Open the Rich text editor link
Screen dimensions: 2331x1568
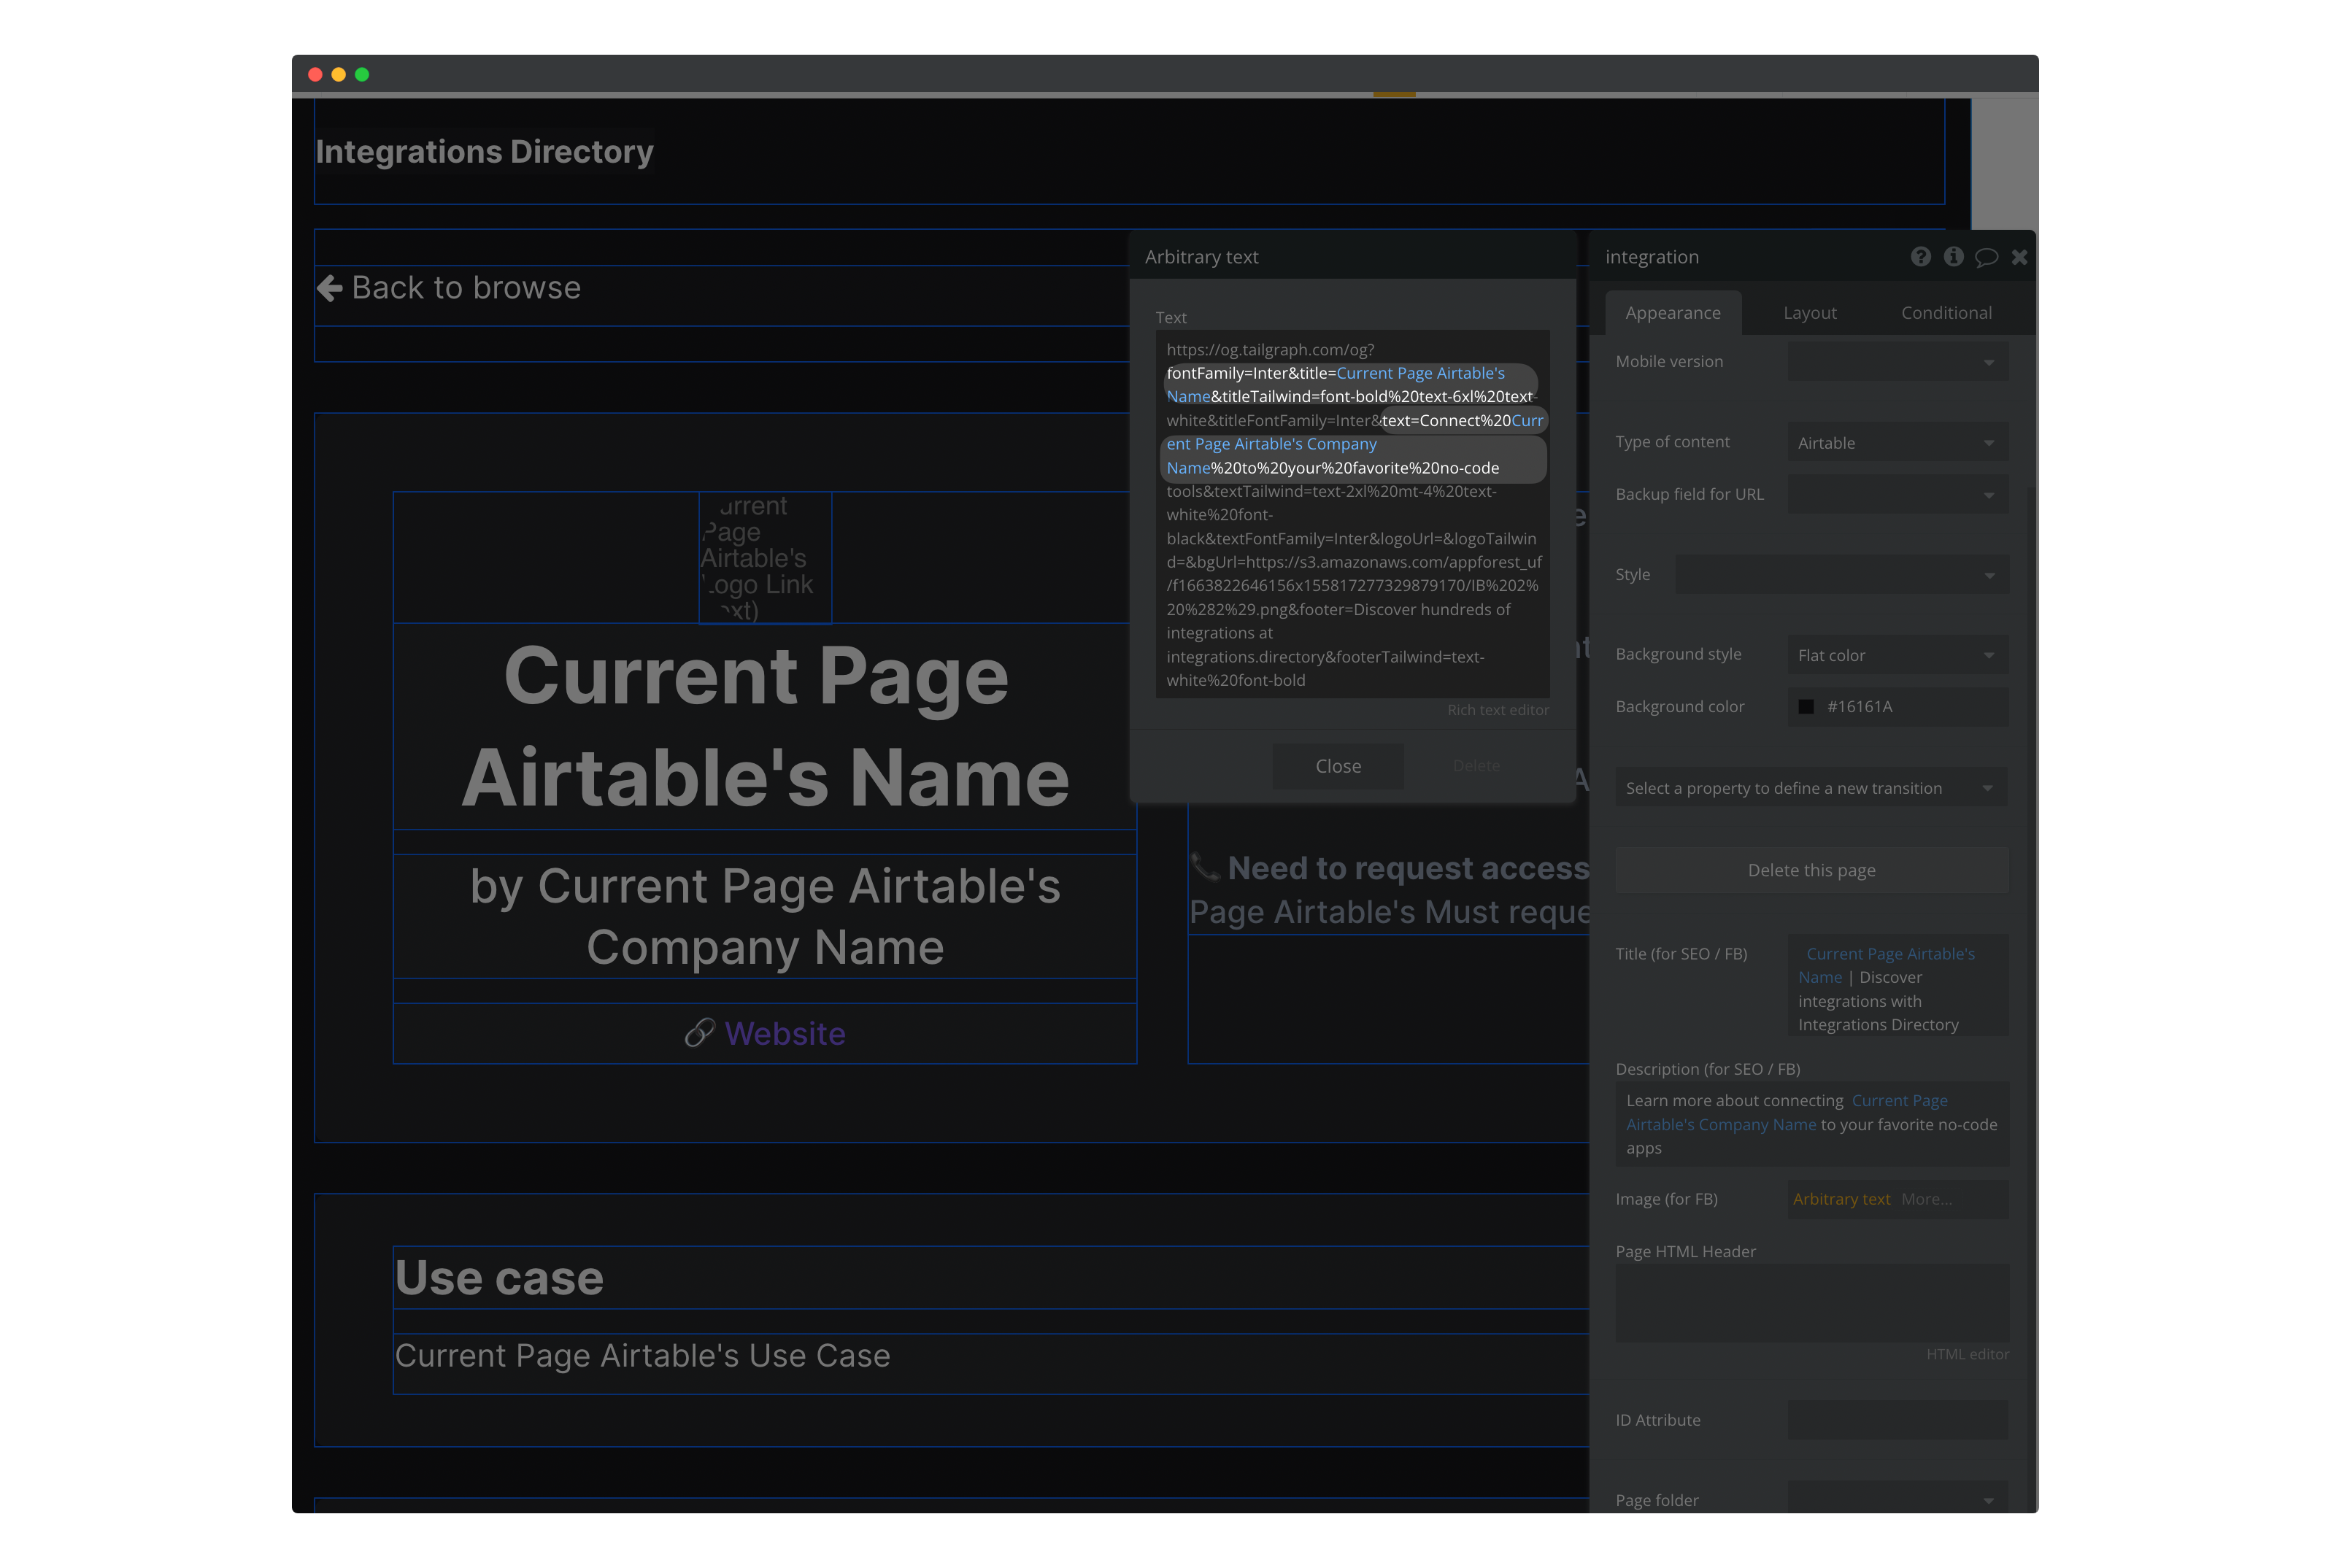(x=1497, y=710)
